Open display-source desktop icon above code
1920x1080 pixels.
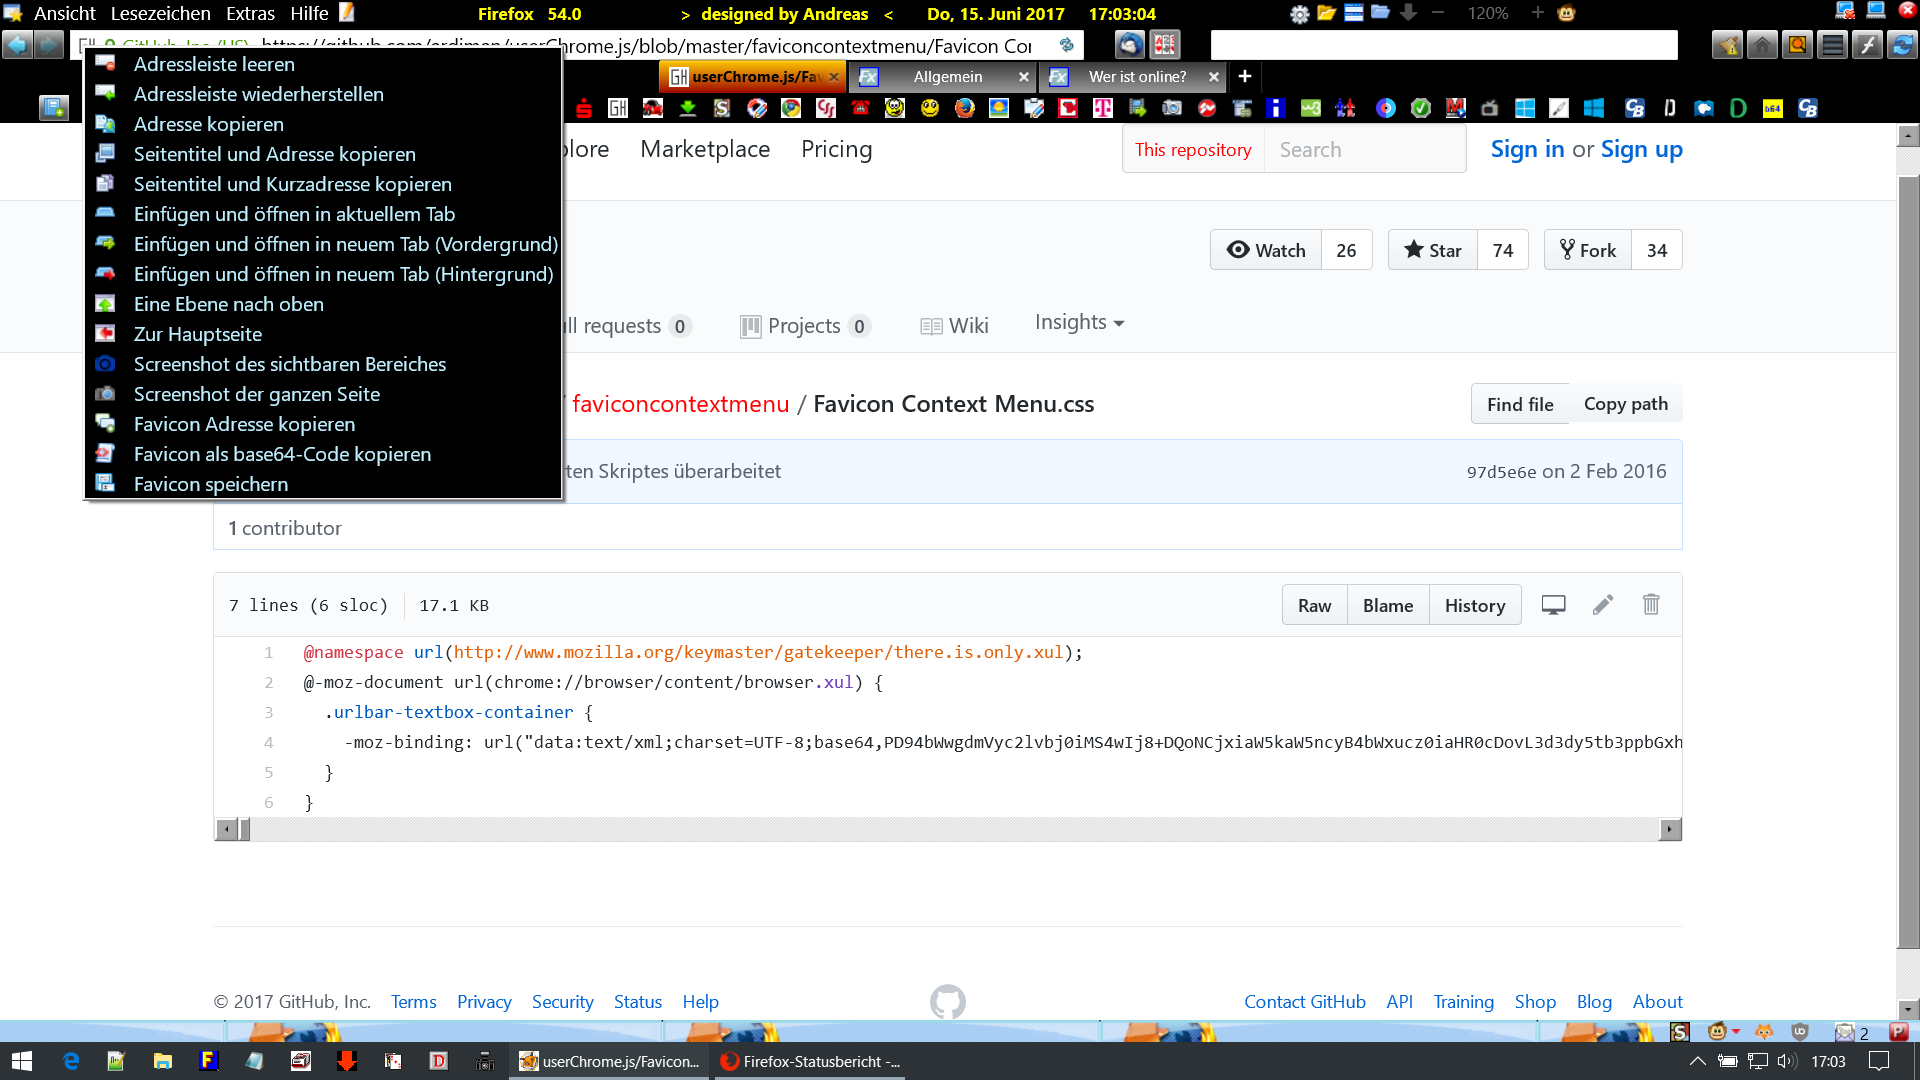[x=1553, y=605]
